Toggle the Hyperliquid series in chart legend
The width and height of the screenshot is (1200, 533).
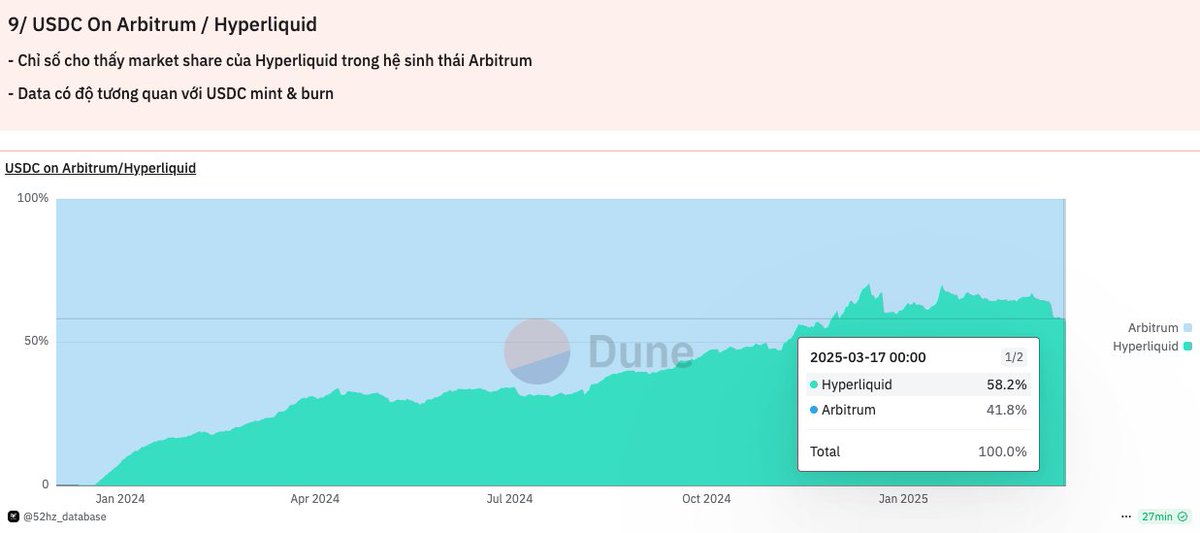(1146, 346)
